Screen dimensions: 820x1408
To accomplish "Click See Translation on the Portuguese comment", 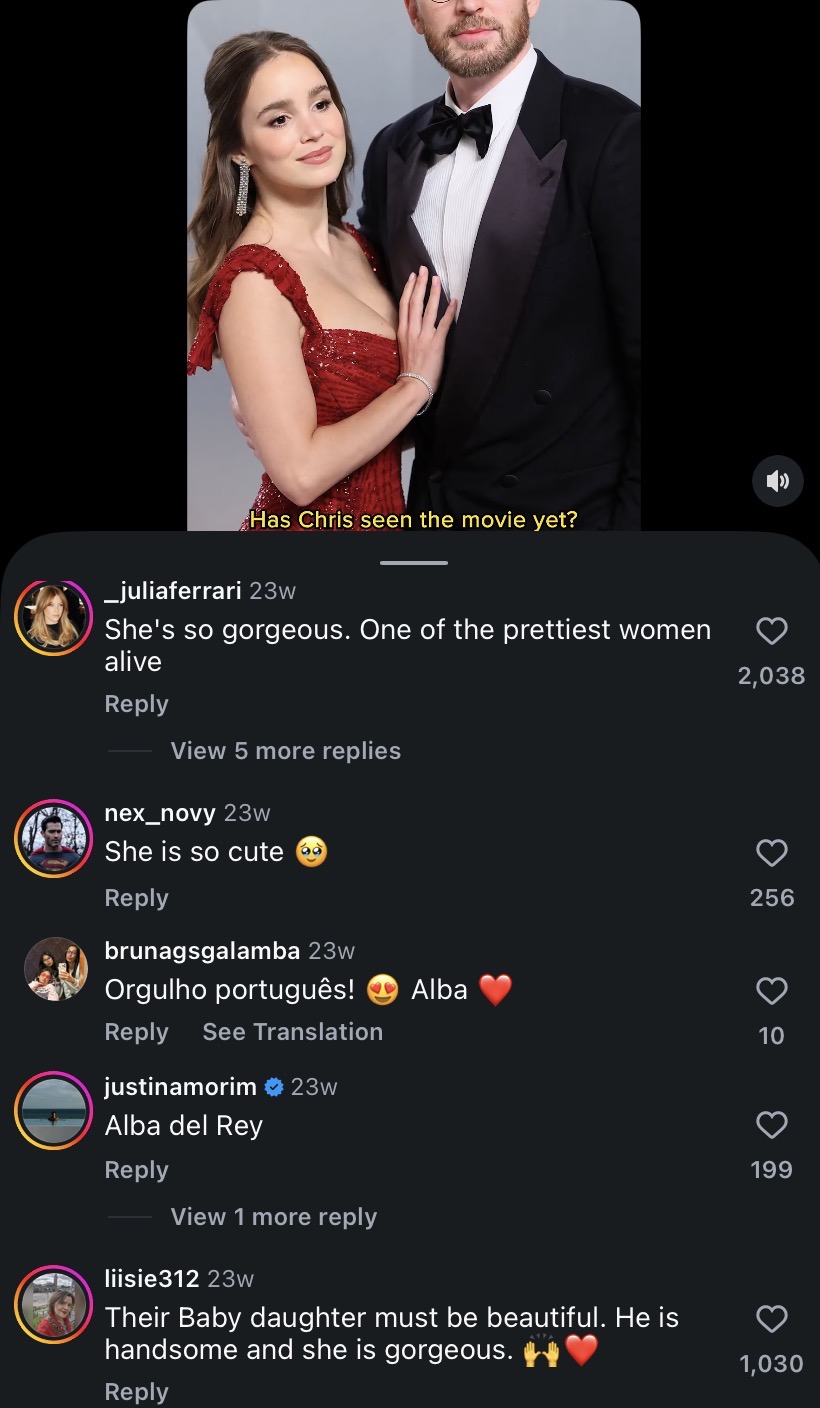I will point(292,1032).
